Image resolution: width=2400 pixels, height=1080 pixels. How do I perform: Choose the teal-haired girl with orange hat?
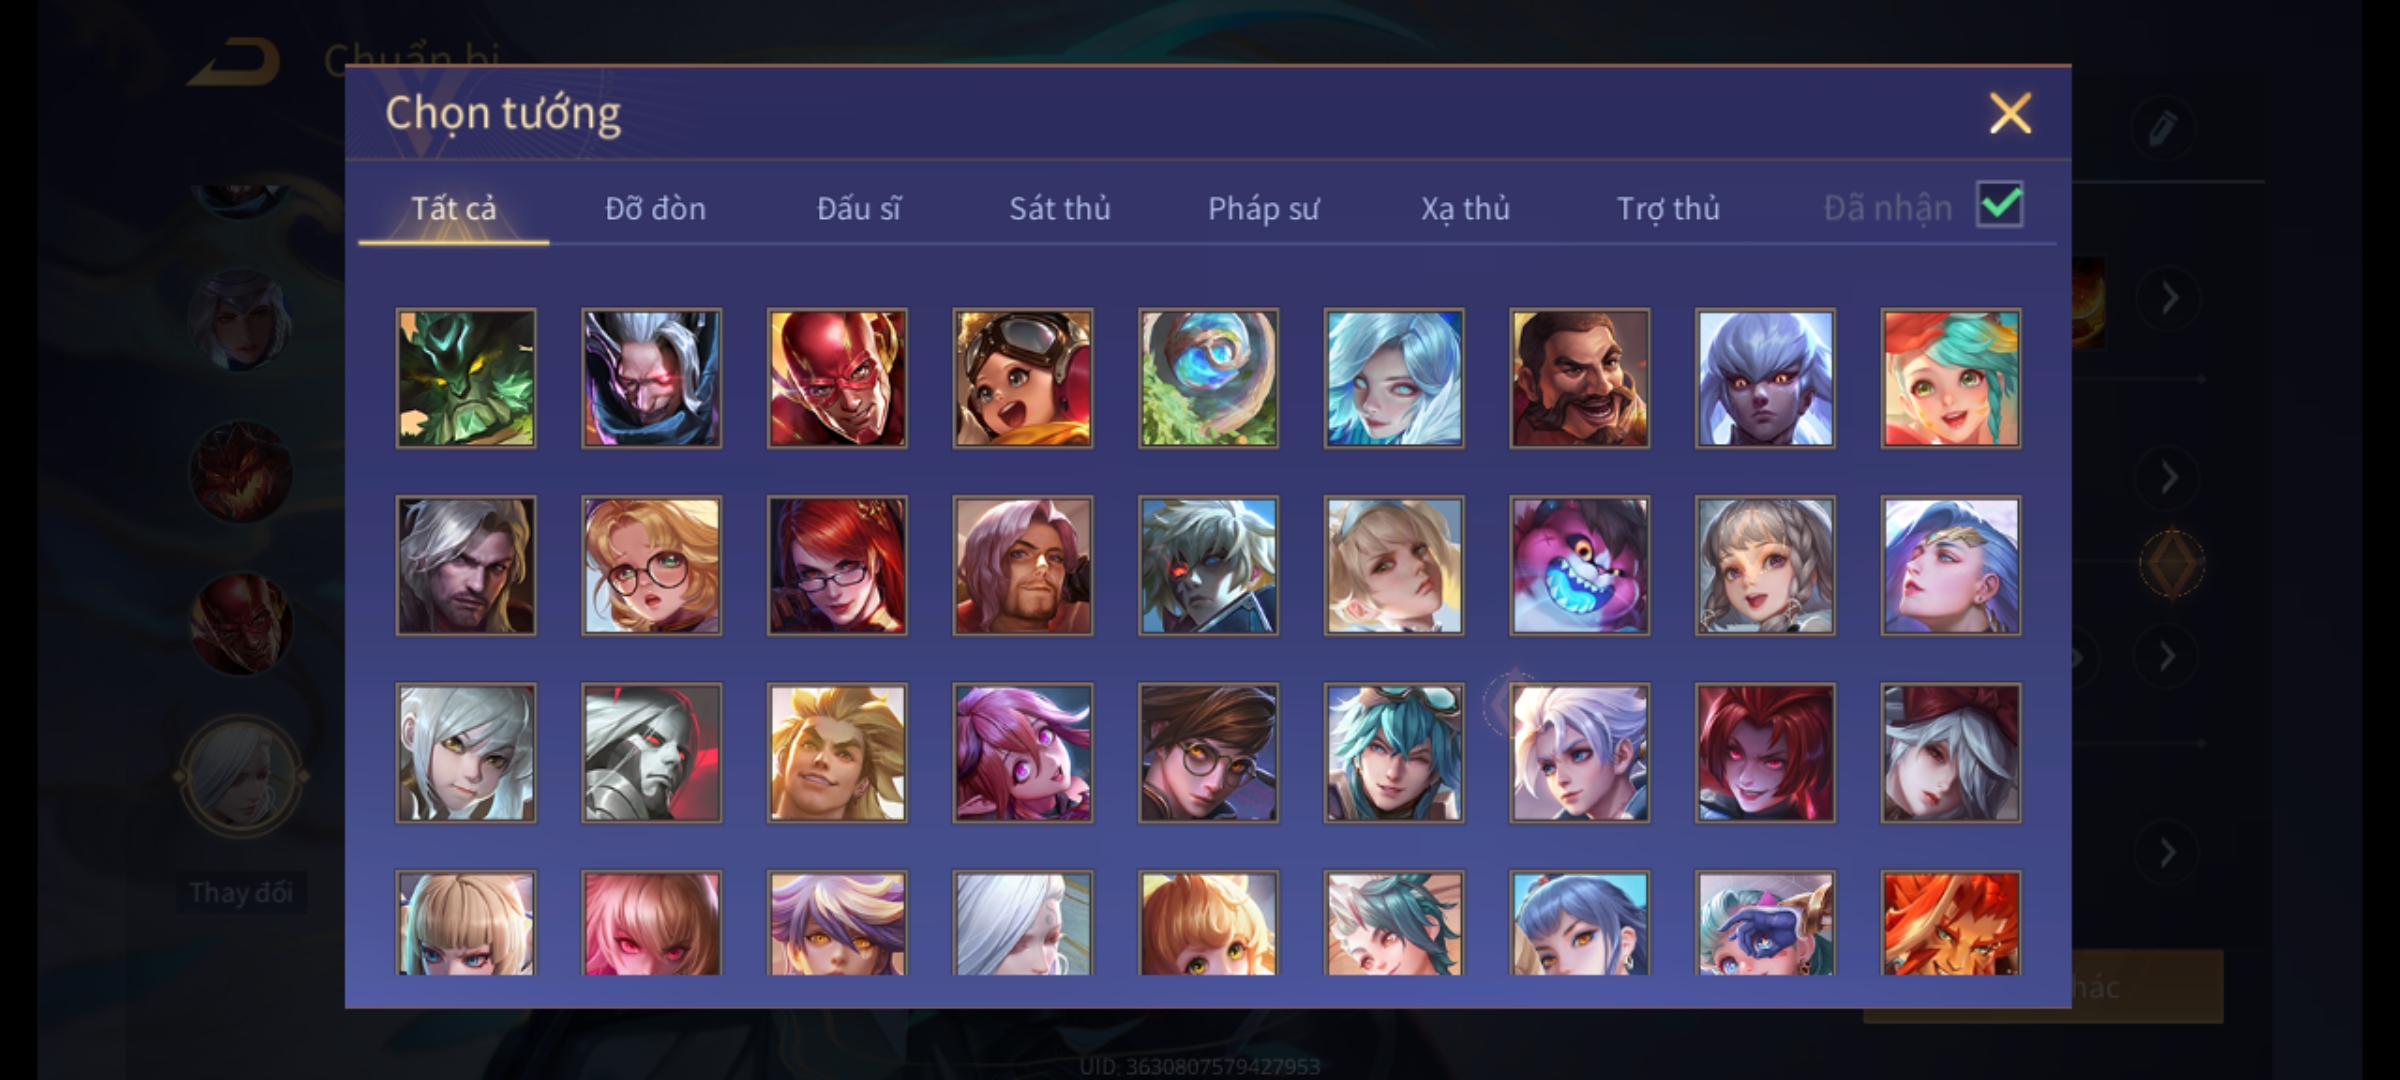coord(1951,378)
